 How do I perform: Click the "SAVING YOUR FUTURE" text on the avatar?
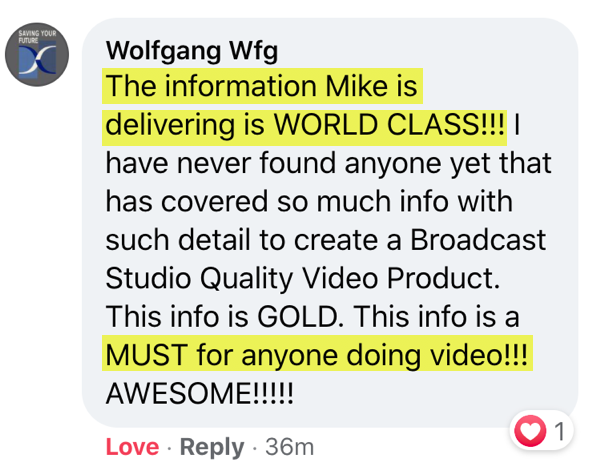[x=37, y=37]
